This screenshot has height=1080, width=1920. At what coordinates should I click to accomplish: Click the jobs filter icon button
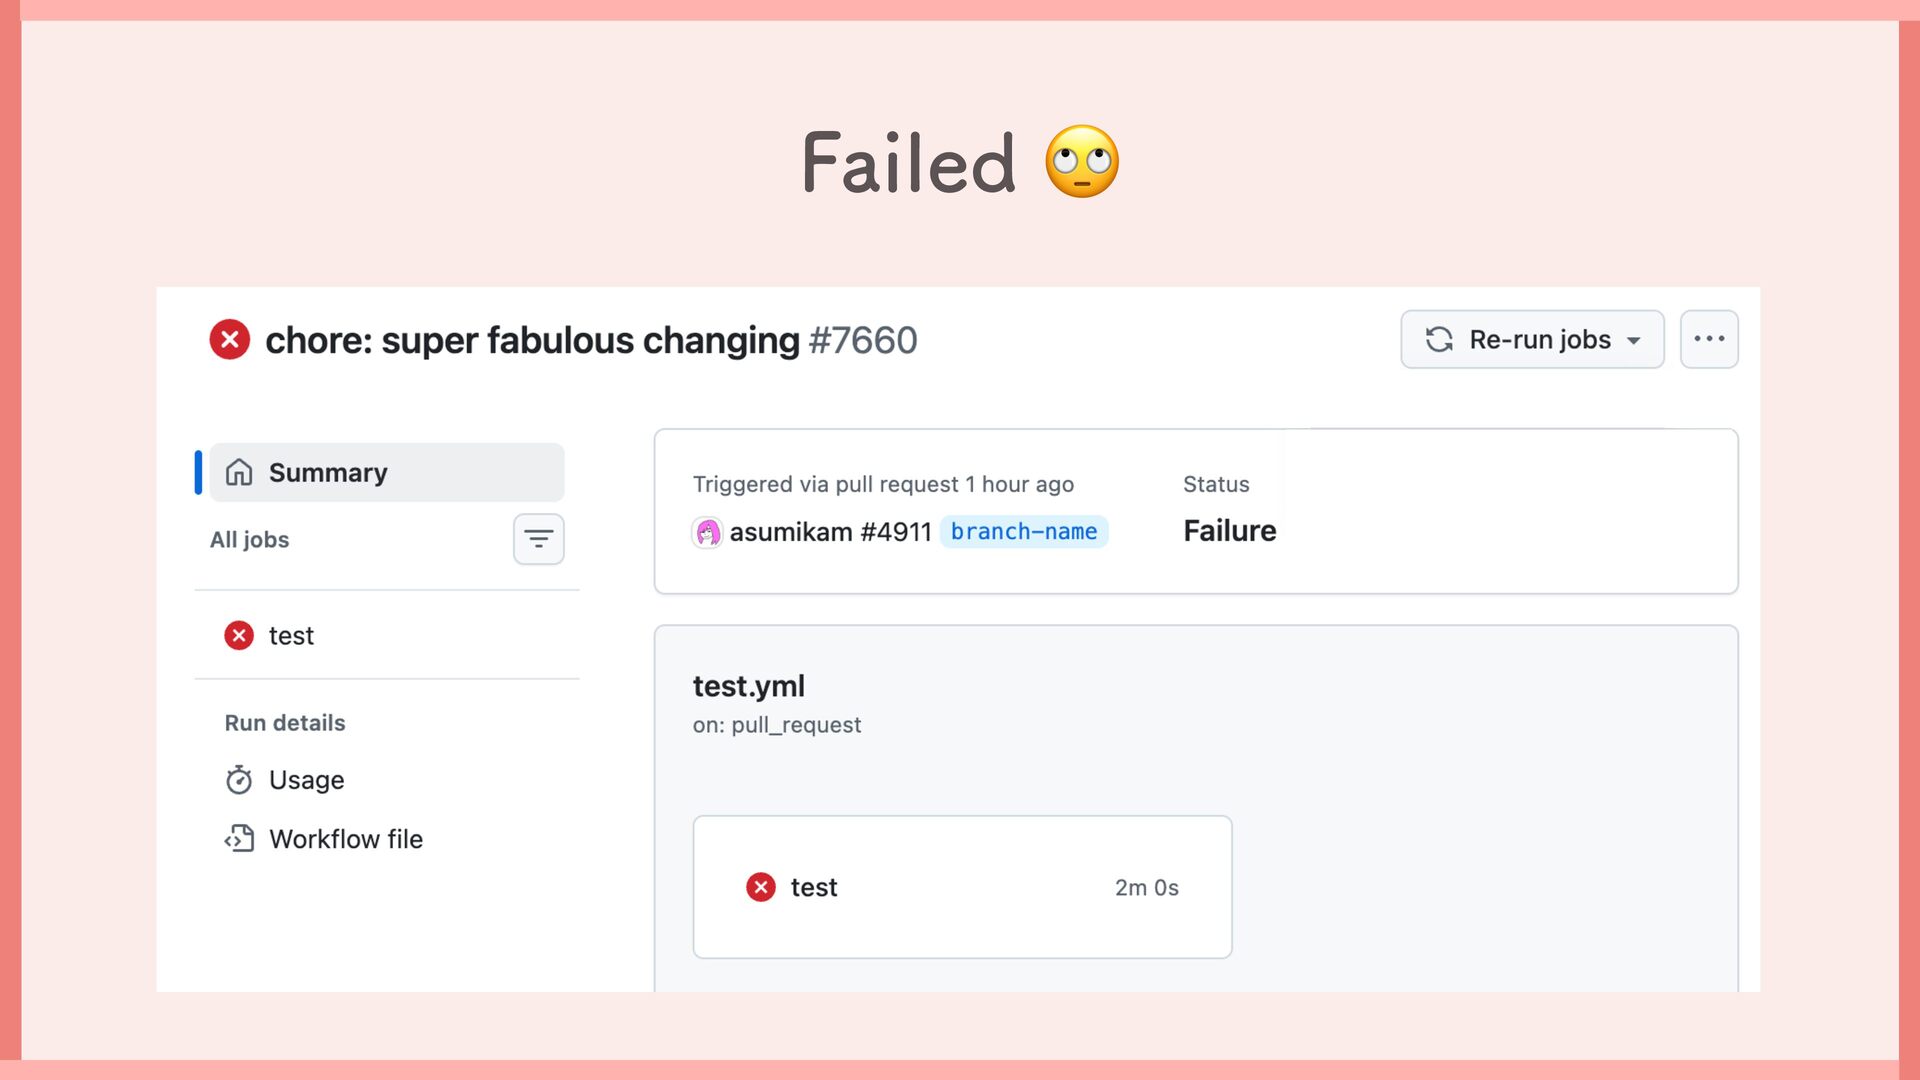pyautogui.click(x=538, y=539)
